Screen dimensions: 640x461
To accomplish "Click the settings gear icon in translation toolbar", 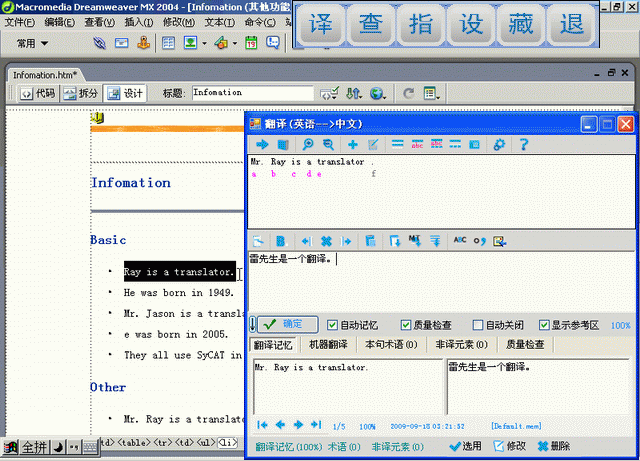I will [x=499, y=145].
